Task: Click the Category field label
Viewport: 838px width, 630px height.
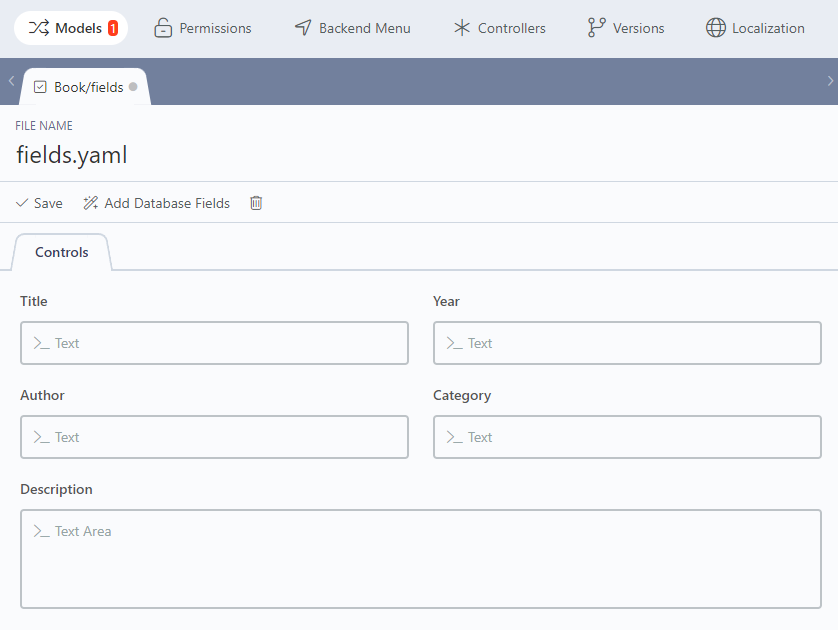Action: [462, 395]
